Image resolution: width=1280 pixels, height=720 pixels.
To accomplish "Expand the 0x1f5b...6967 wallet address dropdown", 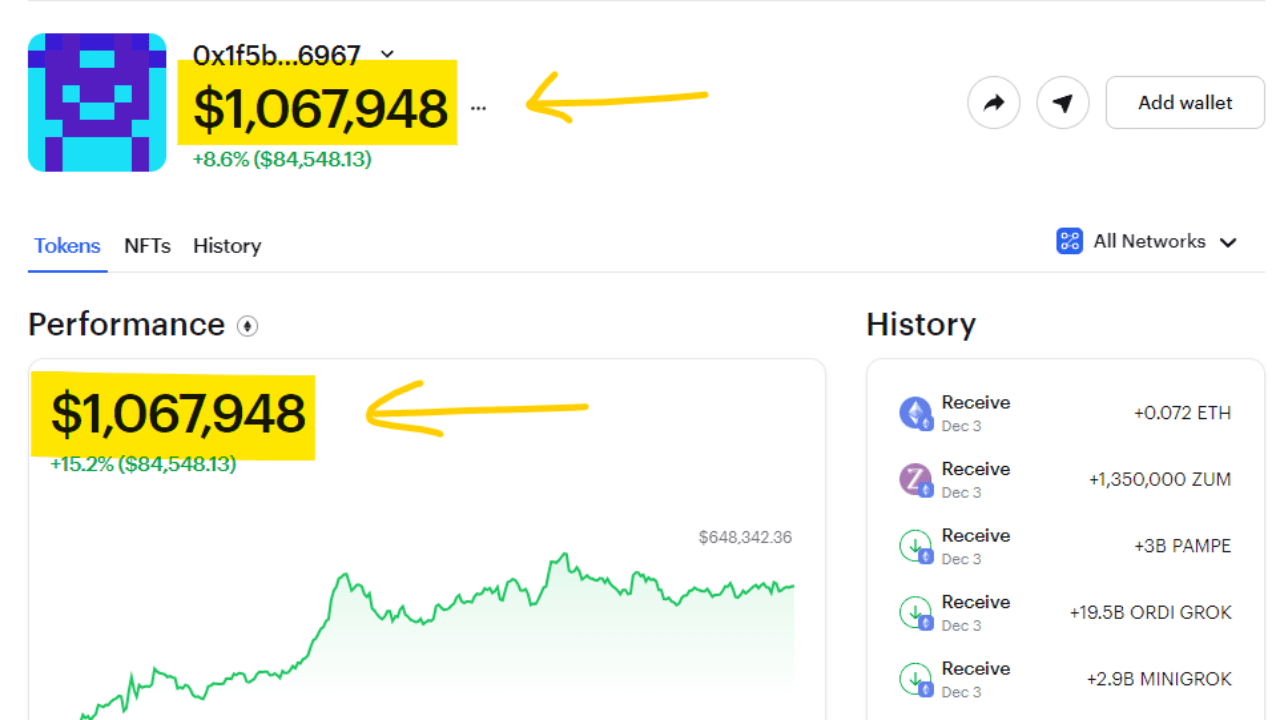I will [388, 54].
